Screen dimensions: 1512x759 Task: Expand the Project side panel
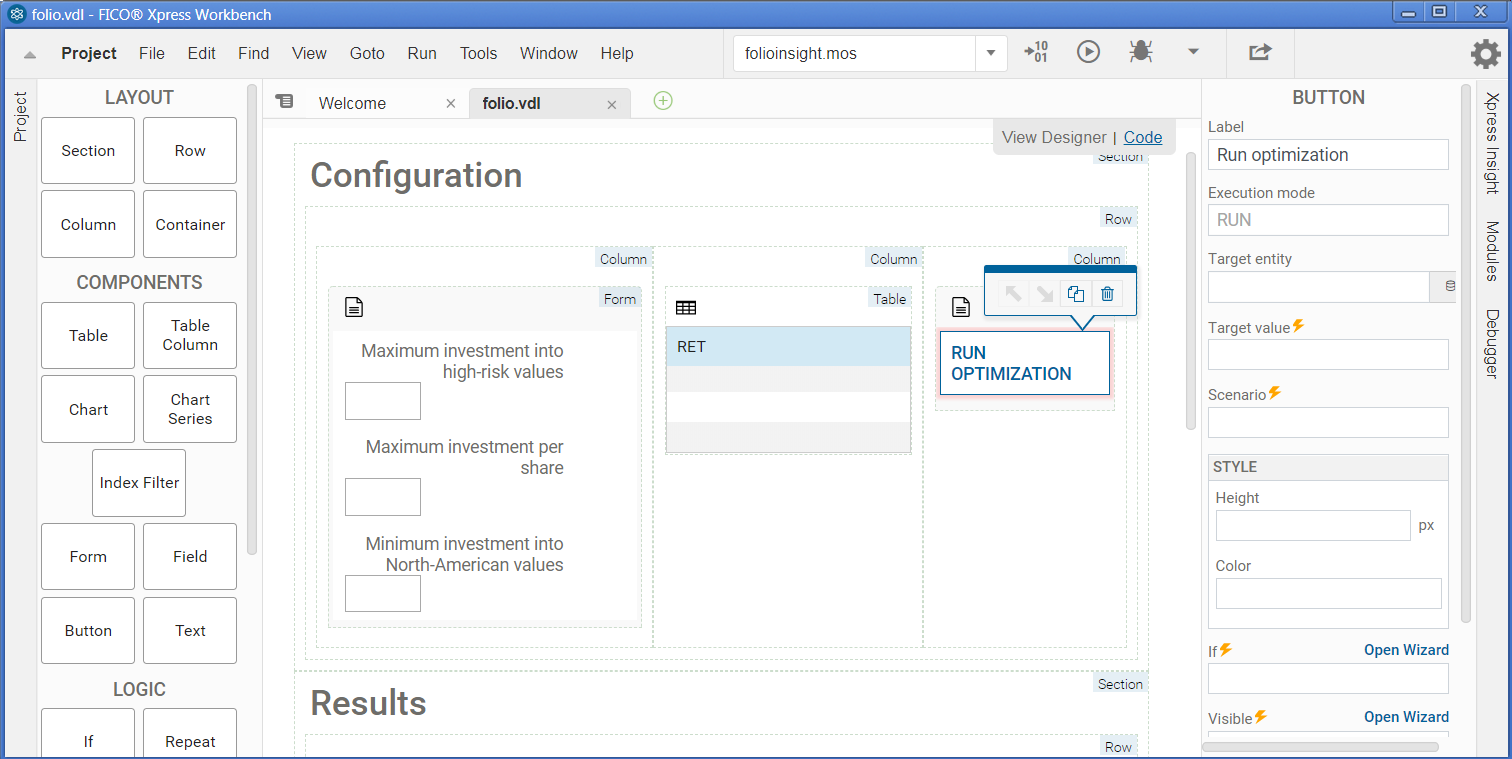click(20, 118)
